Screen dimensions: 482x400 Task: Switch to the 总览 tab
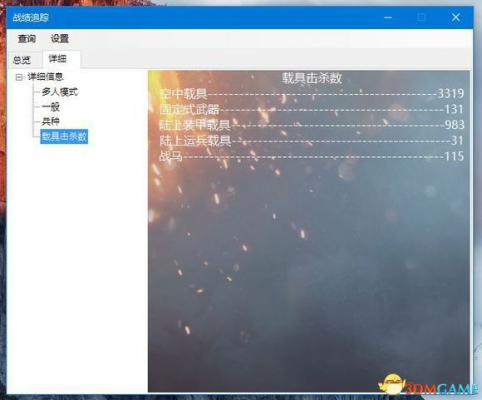22,60
